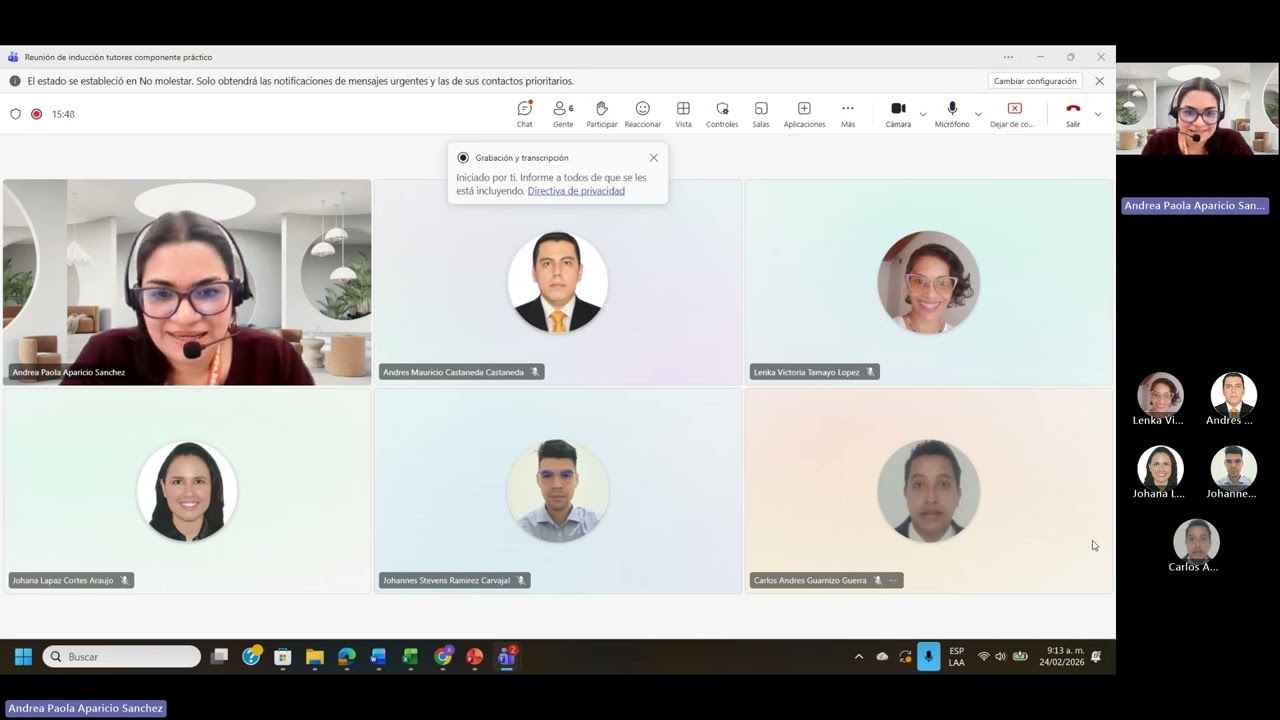Image resolution: width=1280 pixels, height=720 pixels.
Task: Open Google Chrome from taskbar
Action: point(442,657)
